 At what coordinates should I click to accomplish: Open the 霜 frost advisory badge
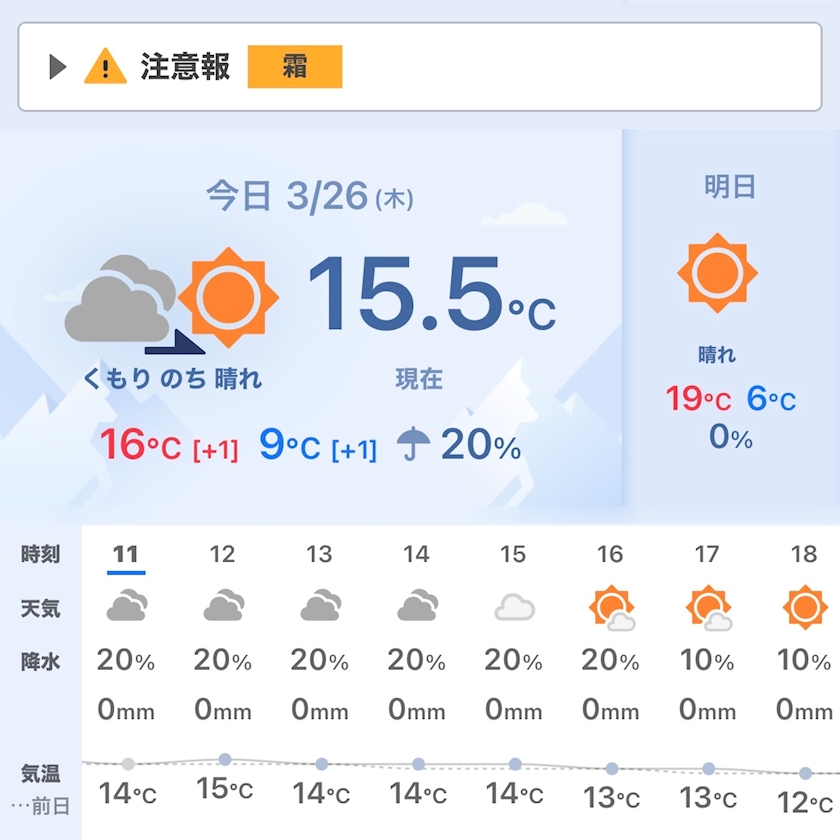click(295, 67)
